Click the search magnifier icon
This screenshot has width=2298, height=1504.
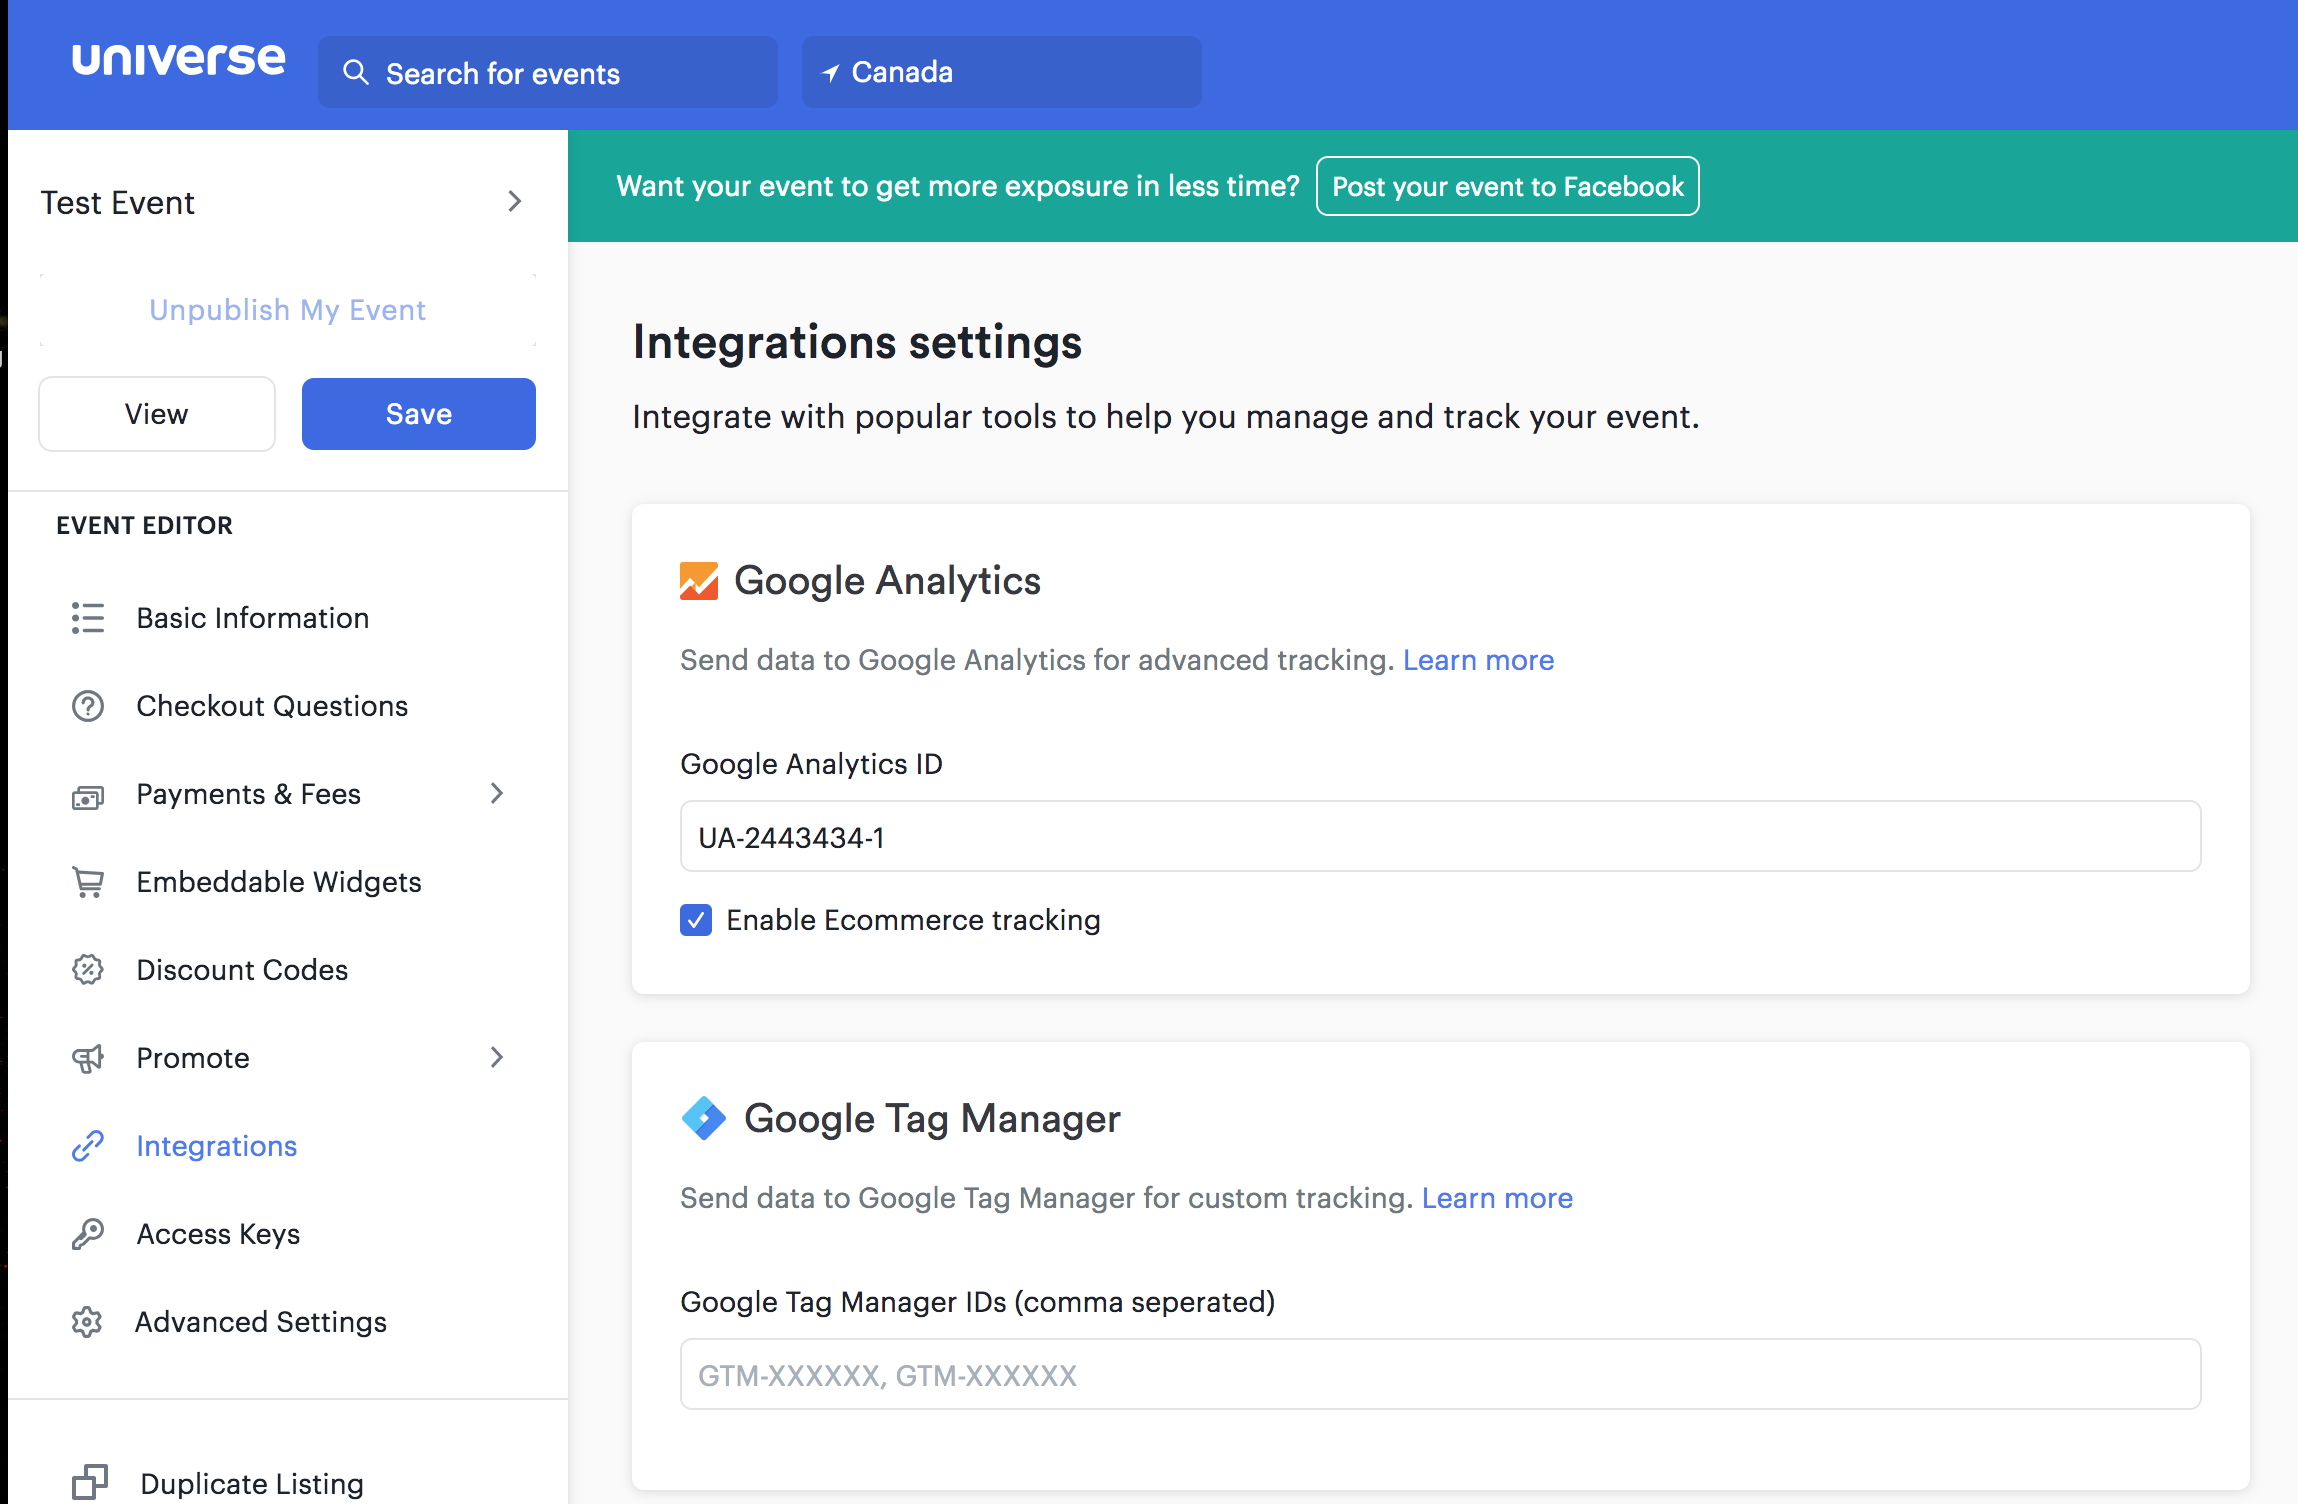coord(356,72)
